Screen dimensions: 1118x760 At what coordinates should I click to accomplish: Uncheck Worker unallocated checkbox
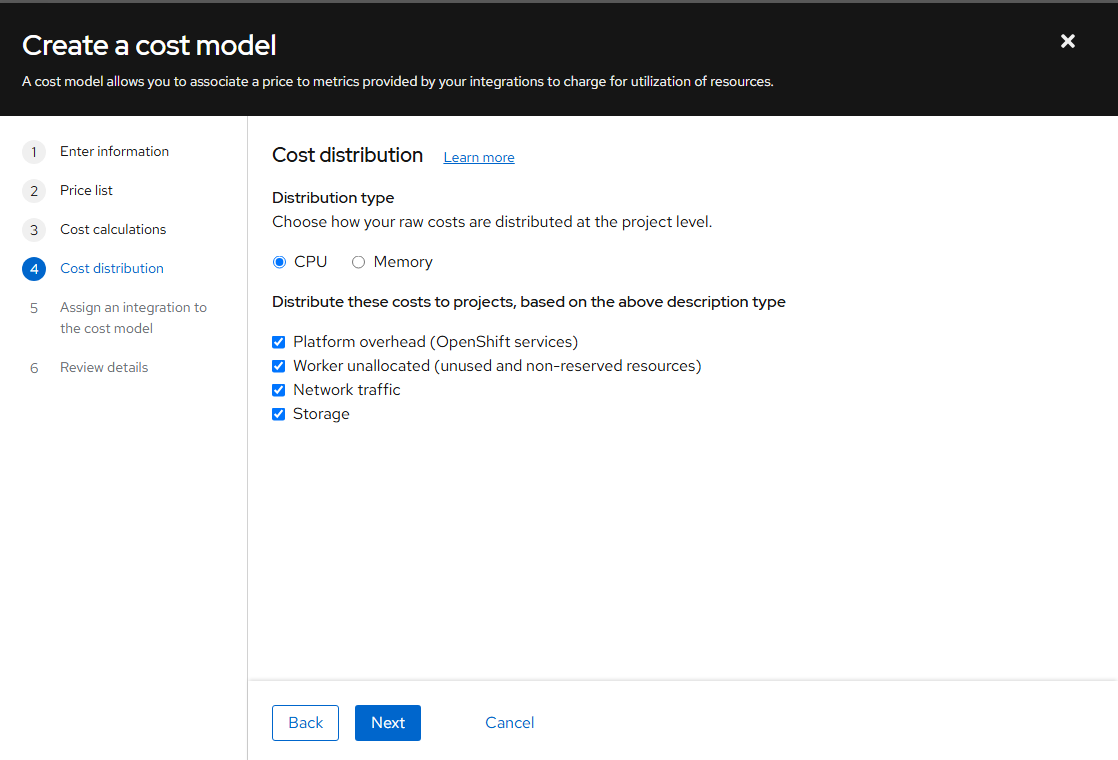(279, 366)
